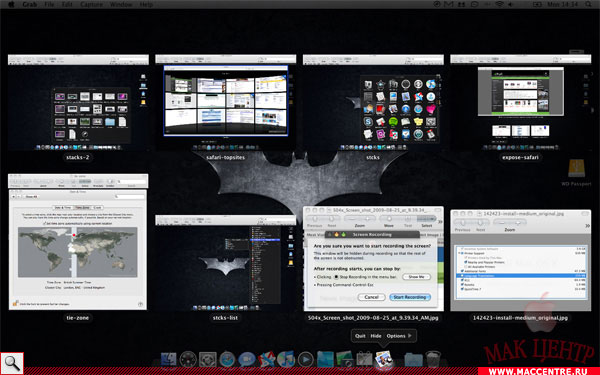The image size is (600, 375).
Task: Click Hide in the Dock popup
Action: coord(376,336)
